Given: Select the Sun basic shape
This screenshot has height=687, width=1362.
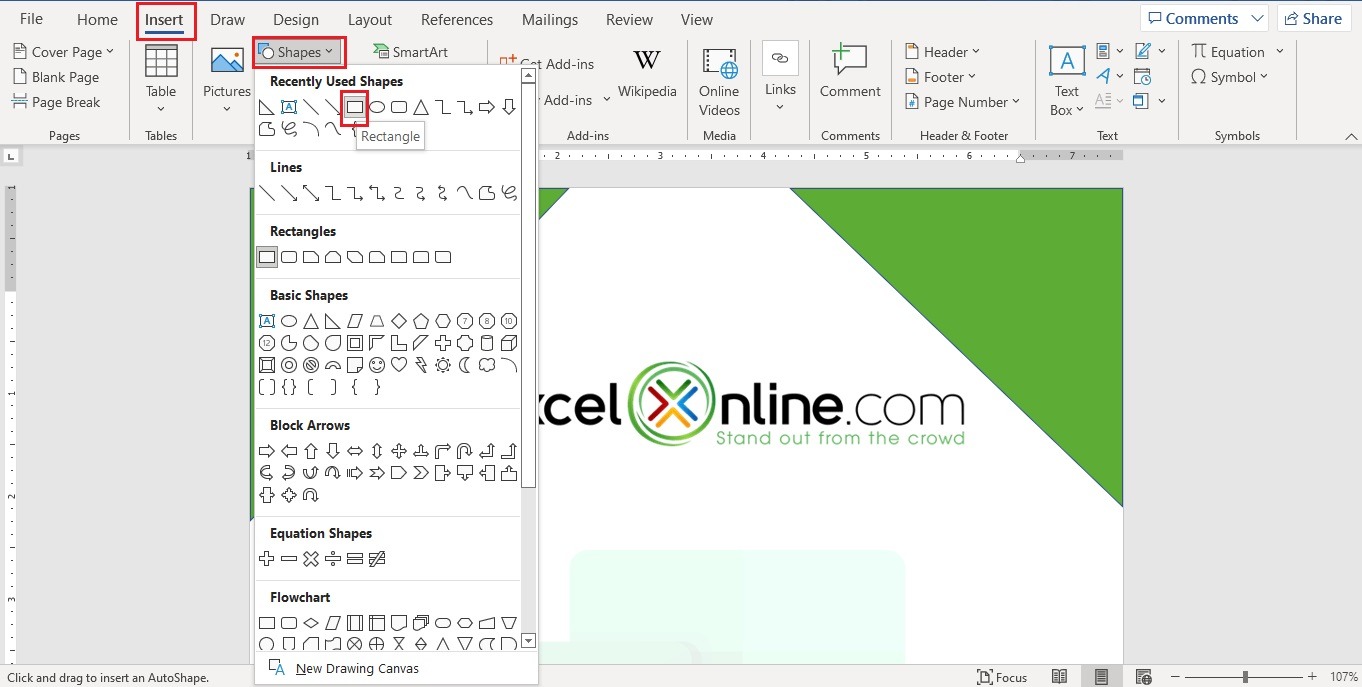Looking at the screenshot, I should [x=443, y=365].
